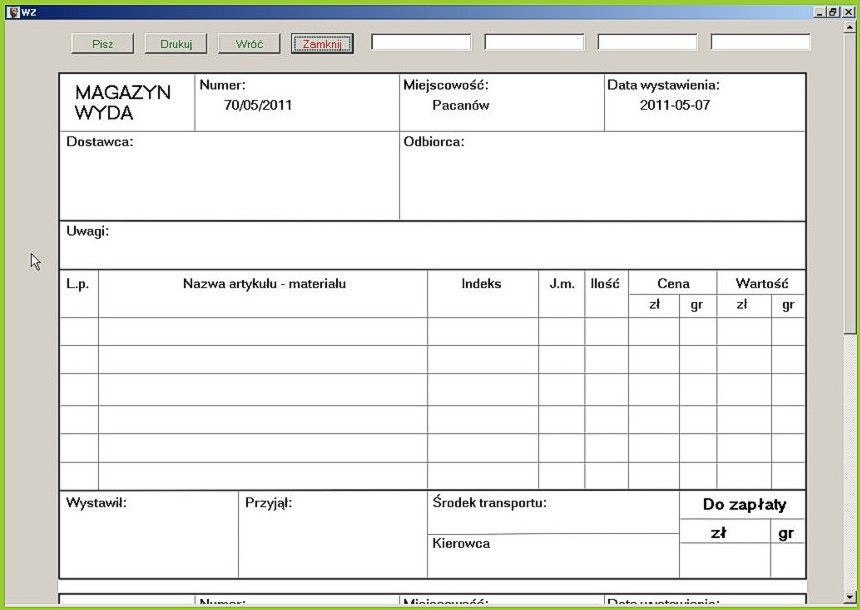Click the Cena column header
The width and height of the screenshot is (860, 610).
[673, 284]
